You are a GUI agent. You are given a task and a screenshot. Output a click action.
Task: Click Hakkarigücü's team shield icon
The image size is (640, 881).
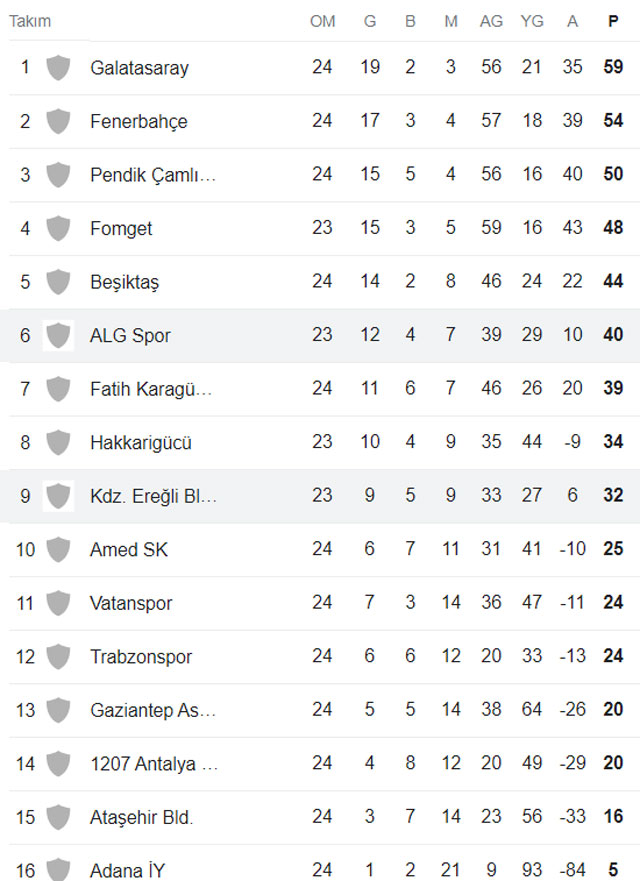58,442
